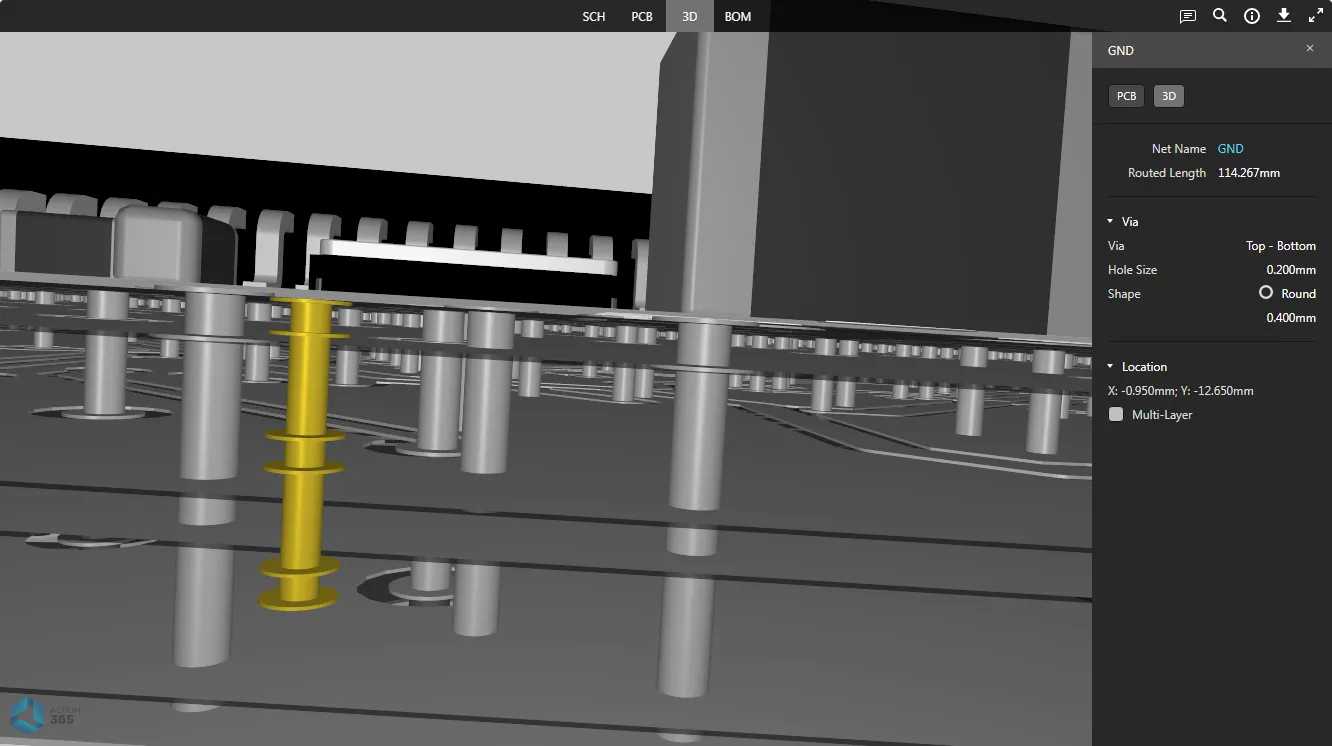Screen dimensions: 1332x746
Task: Click the Shape label
Action: (x=1124, y=294)
